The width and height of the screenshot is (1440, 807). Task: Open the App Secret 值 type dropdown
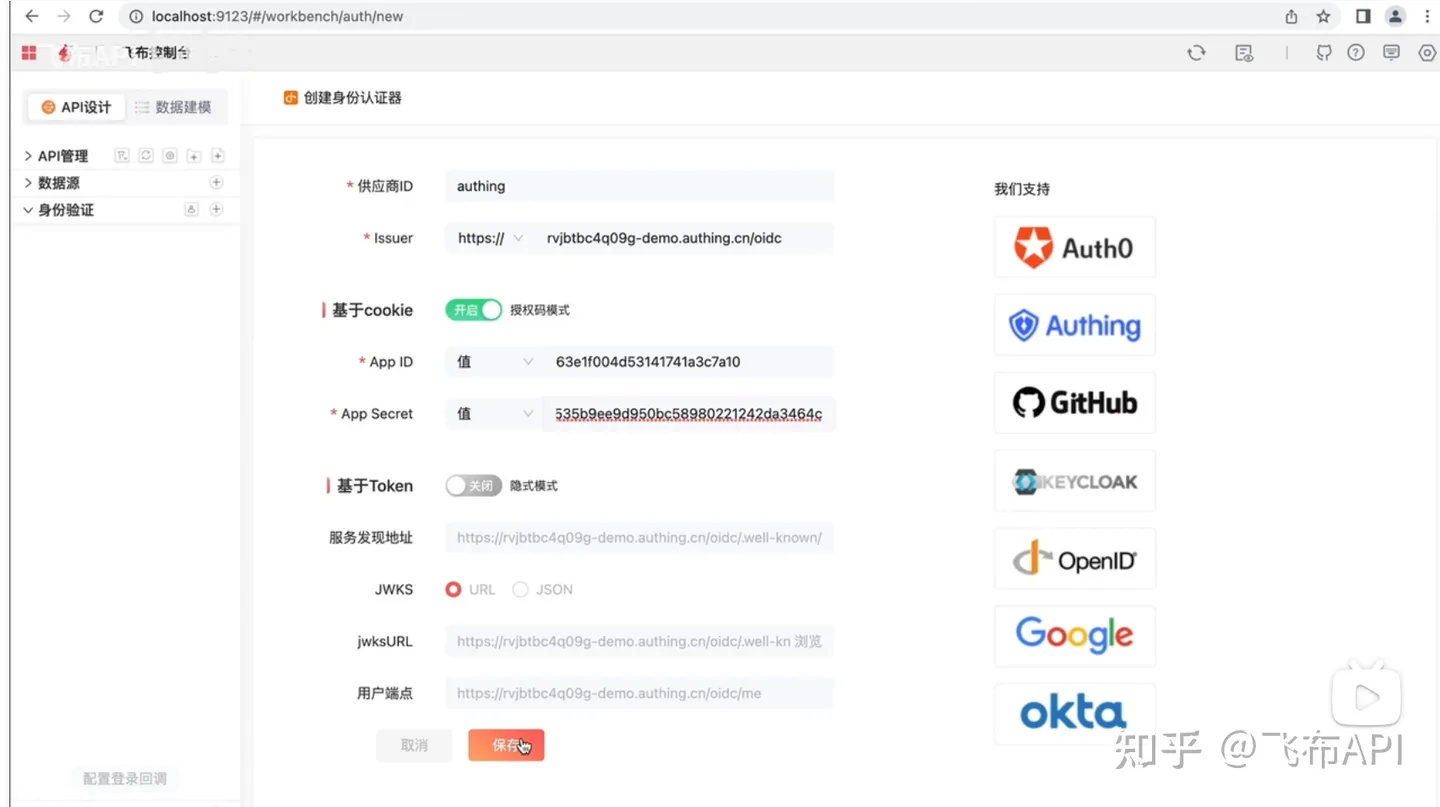tap(494, 414)
